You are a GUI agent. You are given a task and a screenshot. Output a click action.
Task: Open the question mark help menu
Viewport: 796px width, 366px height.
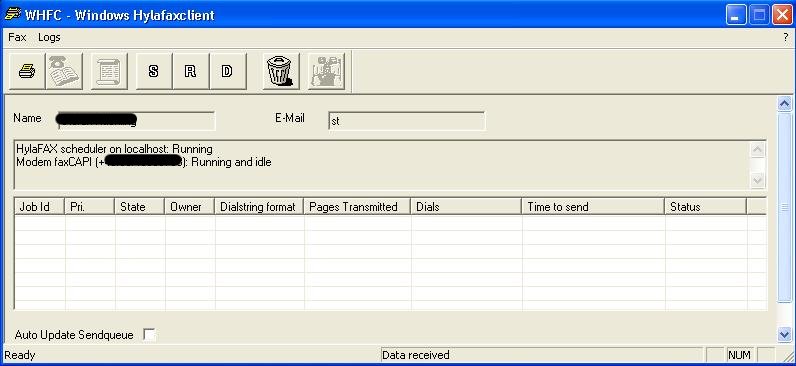coord(786,38)
